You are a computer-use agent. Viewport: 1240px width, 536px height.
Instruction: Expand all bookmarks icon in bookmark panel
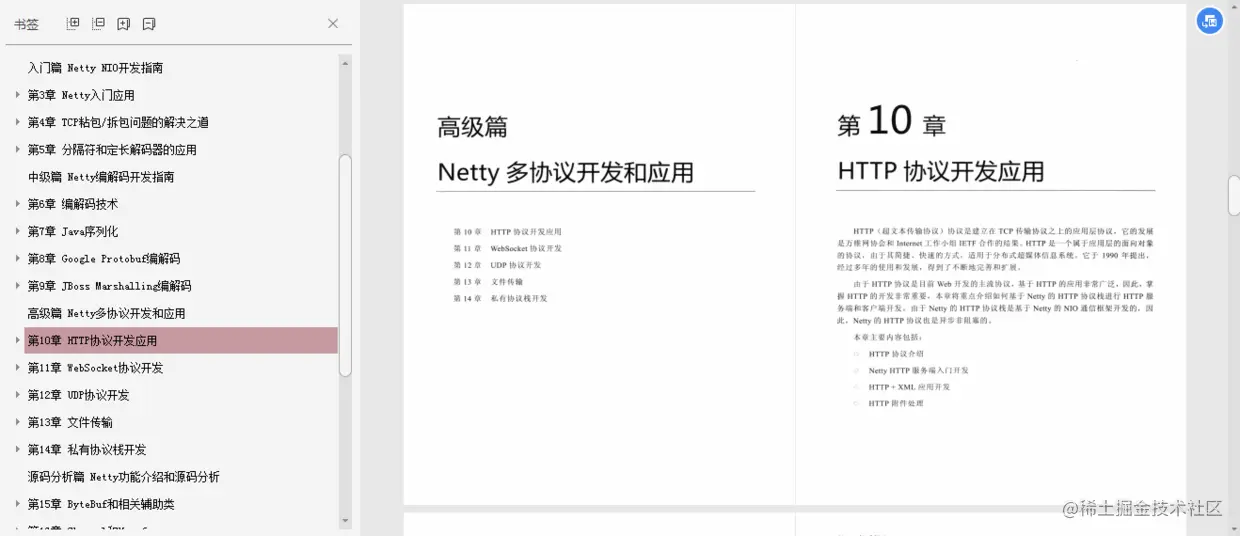pyautogui.click(x=73, y=23)
